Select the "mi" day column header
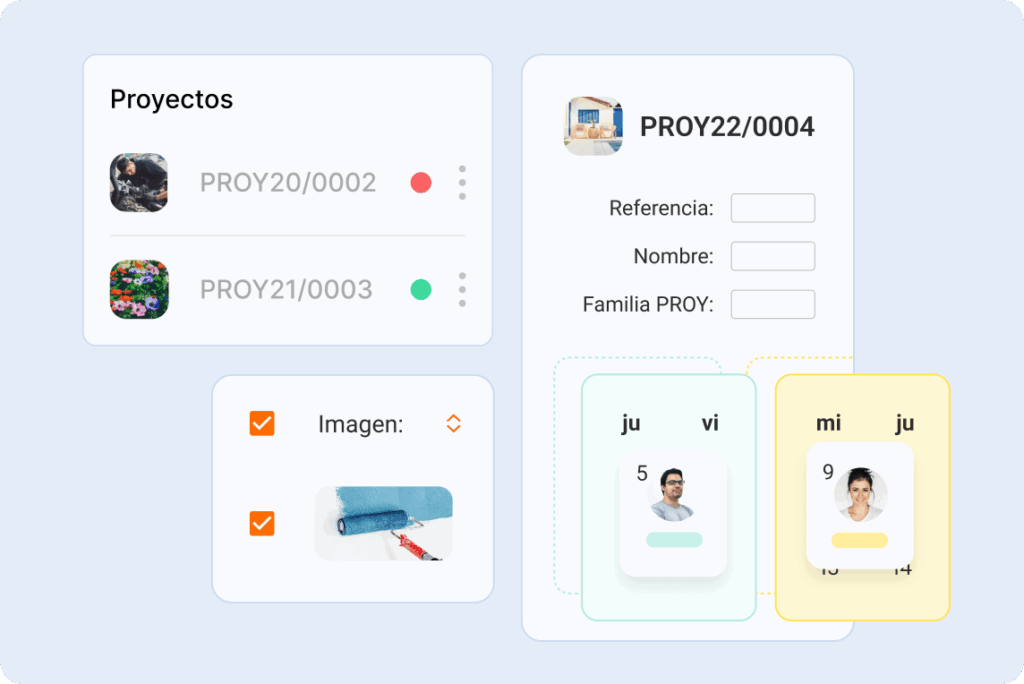This screenshot has height=684, width=1024. click(828, 423)
